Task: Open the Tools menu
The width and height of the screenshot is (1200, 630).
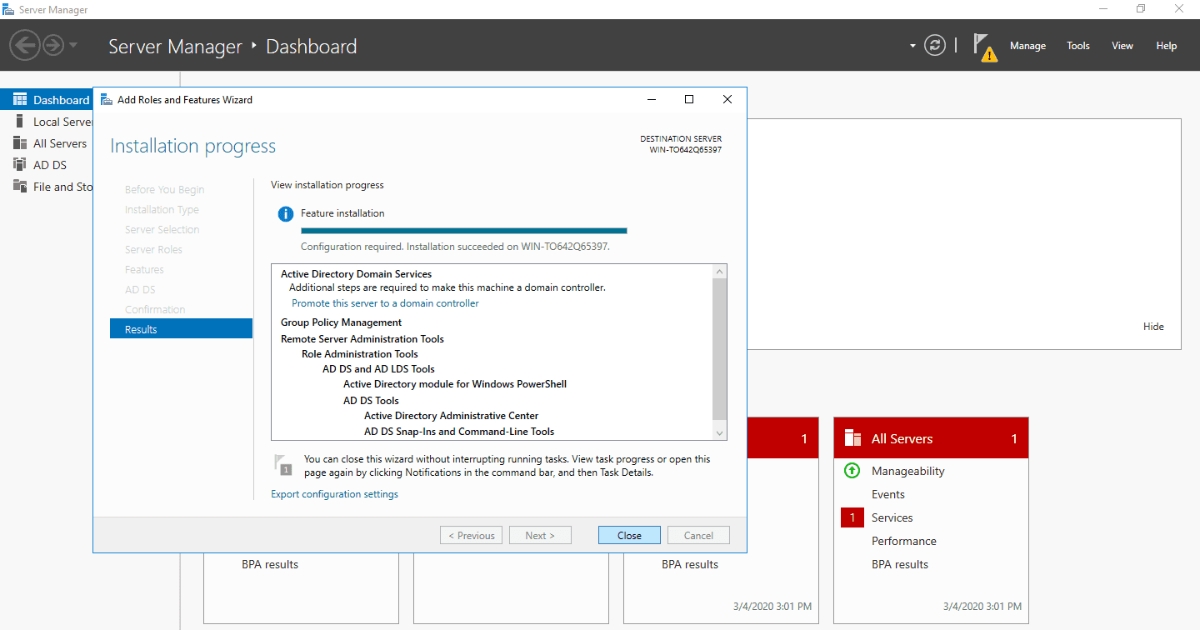Action: point(1078,45)
